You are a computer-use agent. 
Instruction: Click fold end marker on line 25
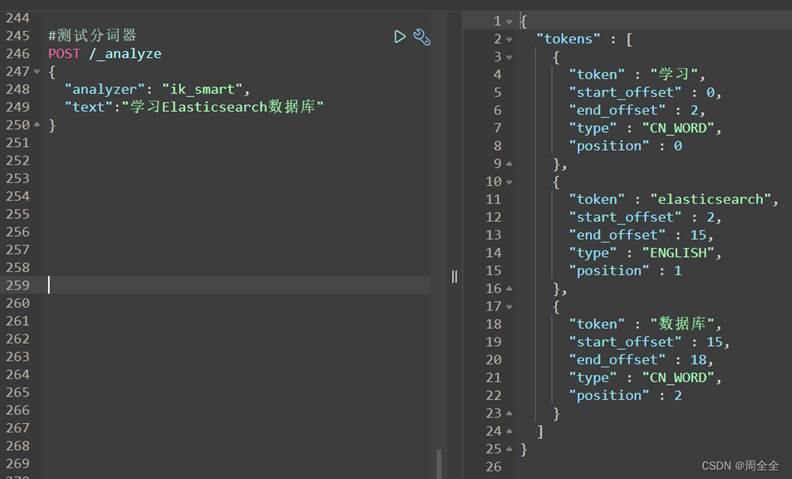coord(509,449)
